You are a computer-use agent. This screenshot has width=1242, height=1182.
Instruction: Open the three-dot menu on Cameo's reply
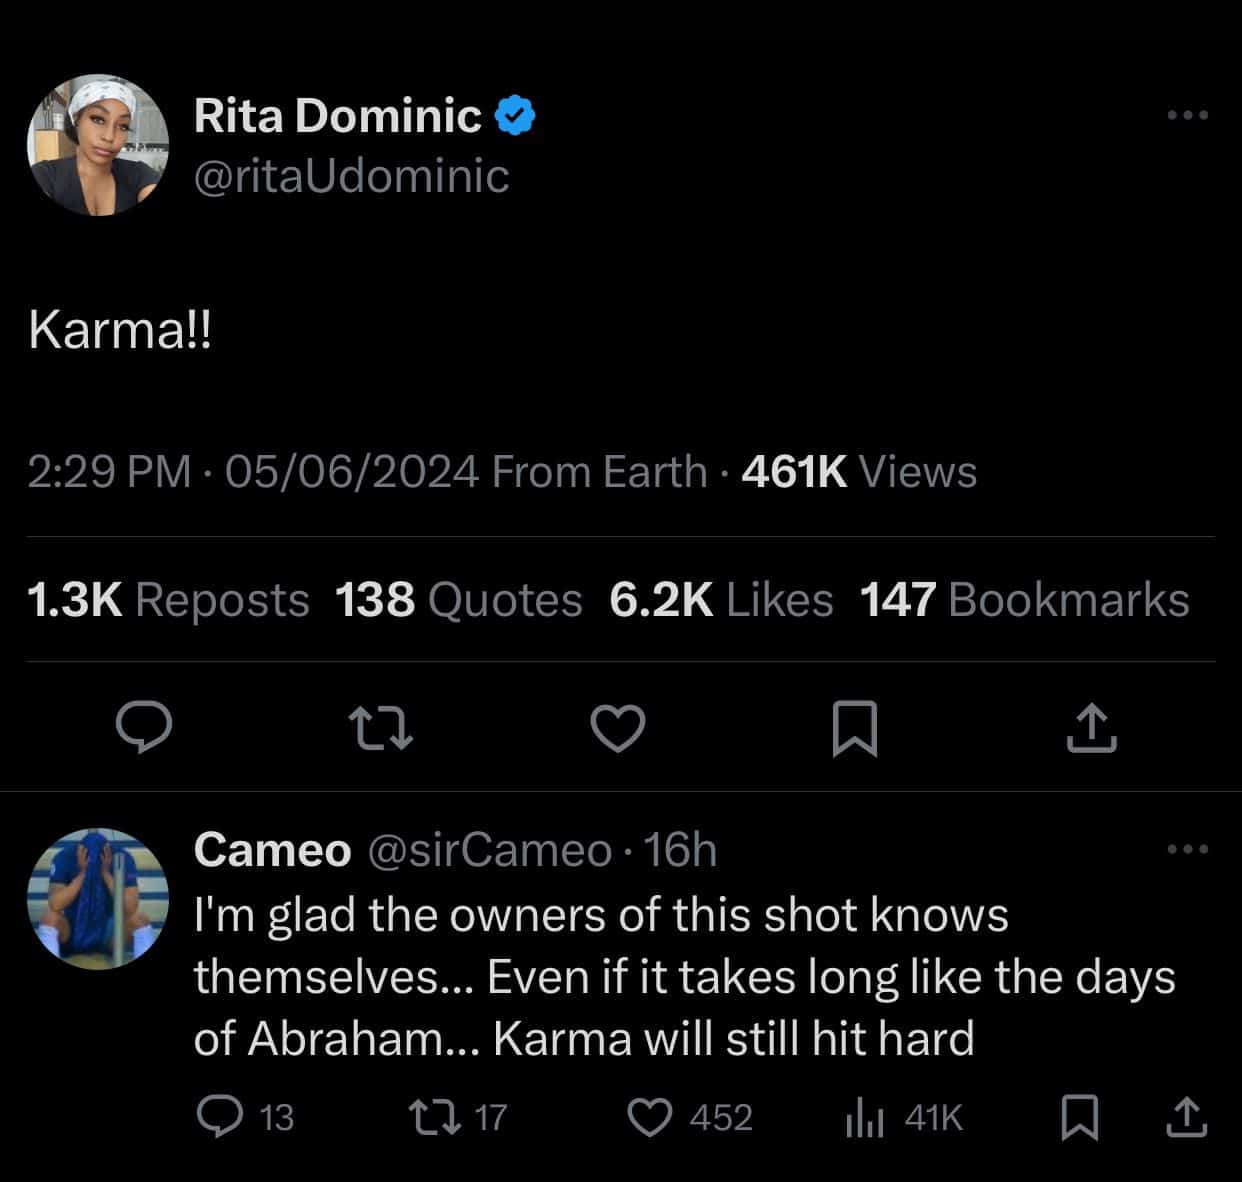pyautogui.click(x=1188, y=850)
